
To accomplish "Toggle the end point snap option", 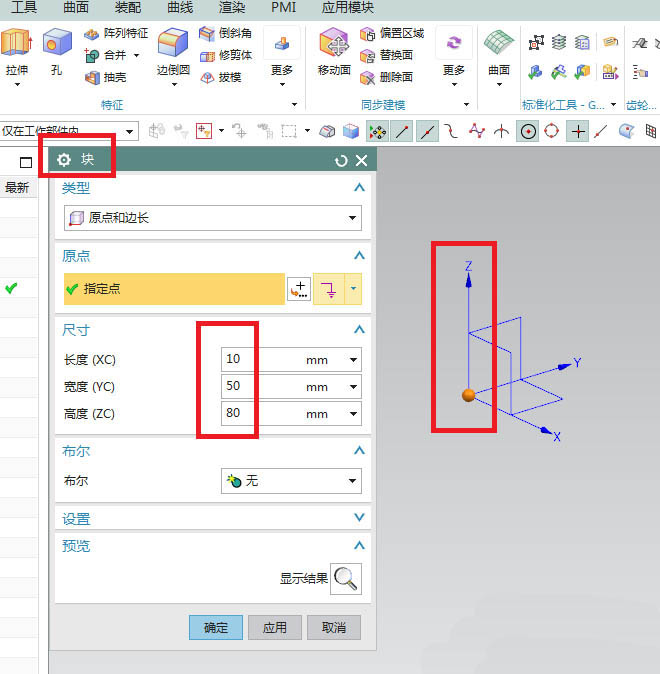I will 402,132.
